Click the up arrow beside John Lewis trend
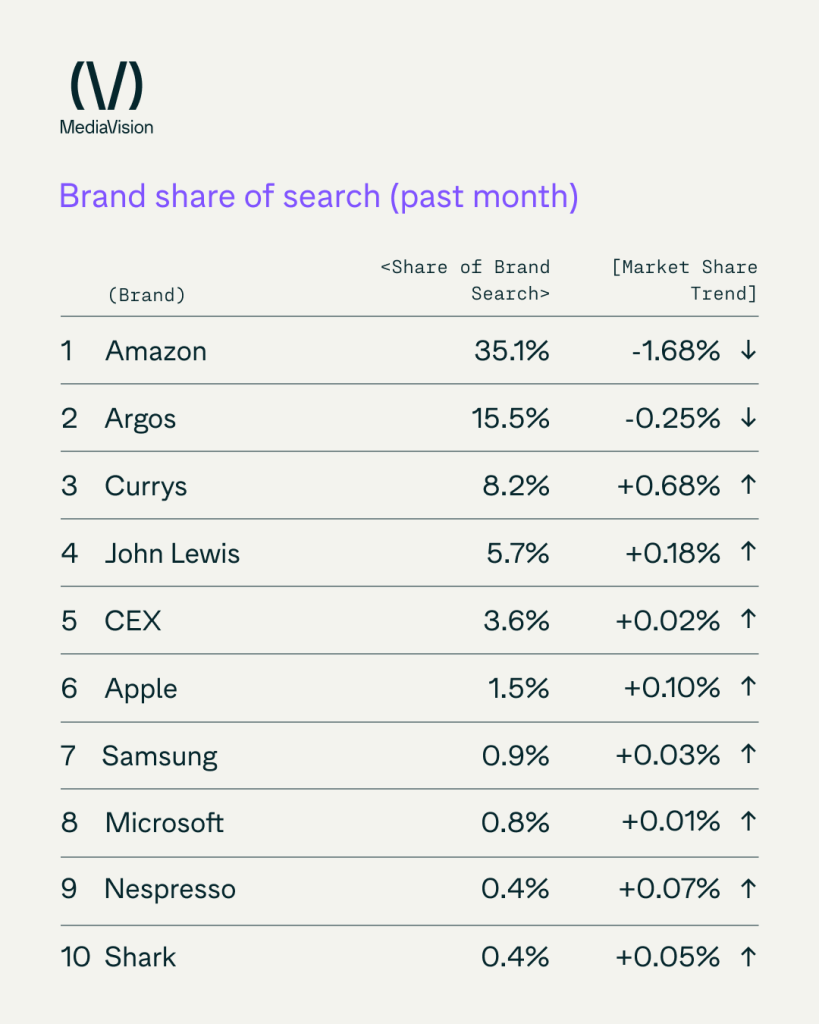 747,553
